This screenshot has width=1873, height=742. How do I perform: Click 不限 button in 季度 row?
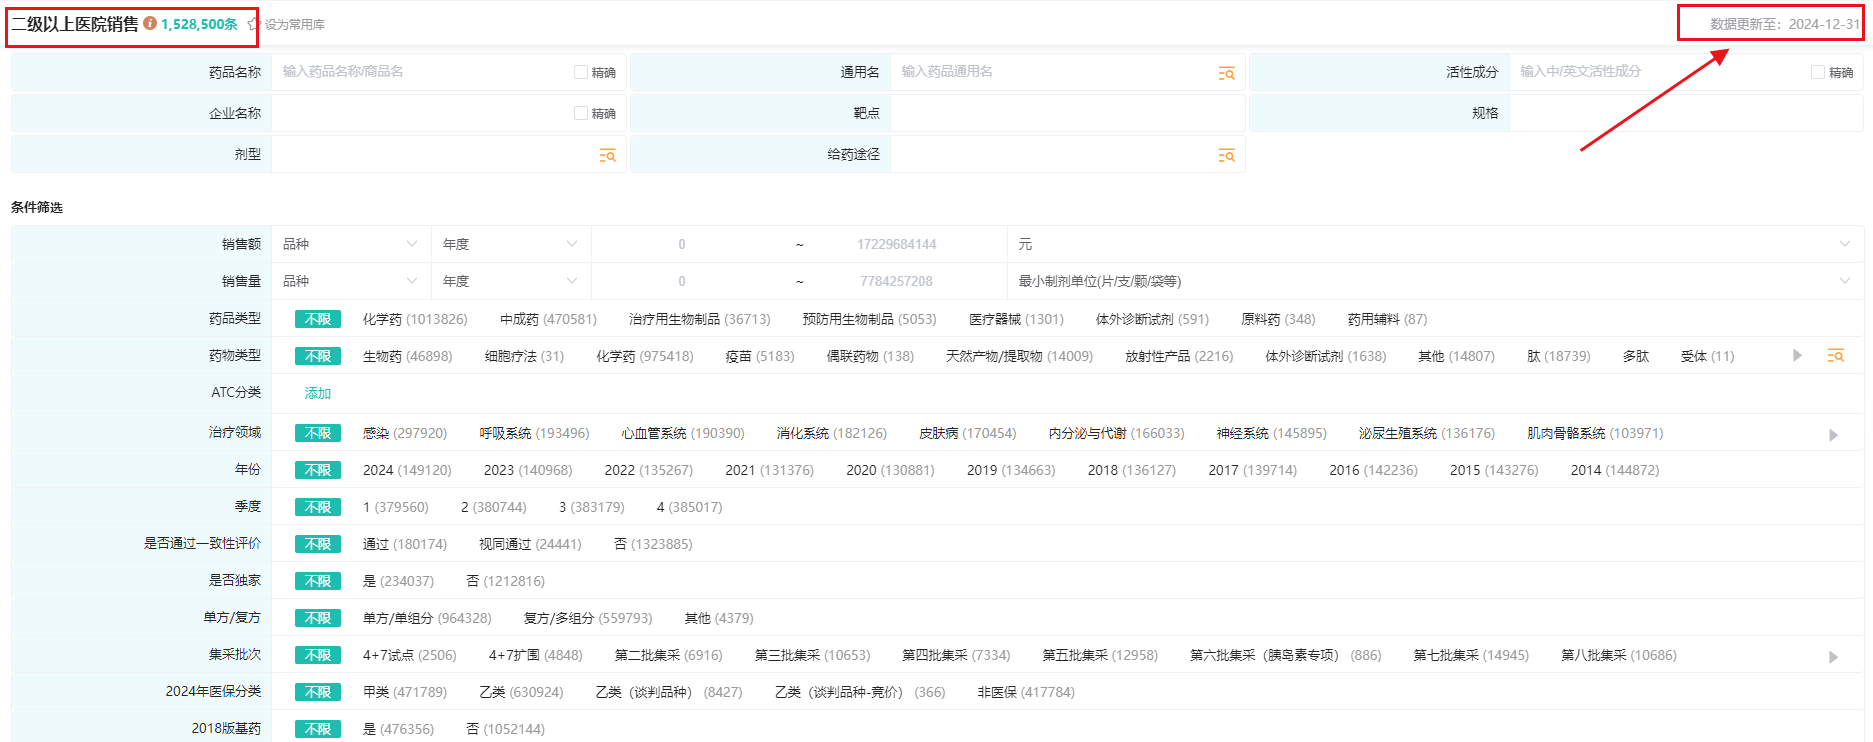[317, 507]
